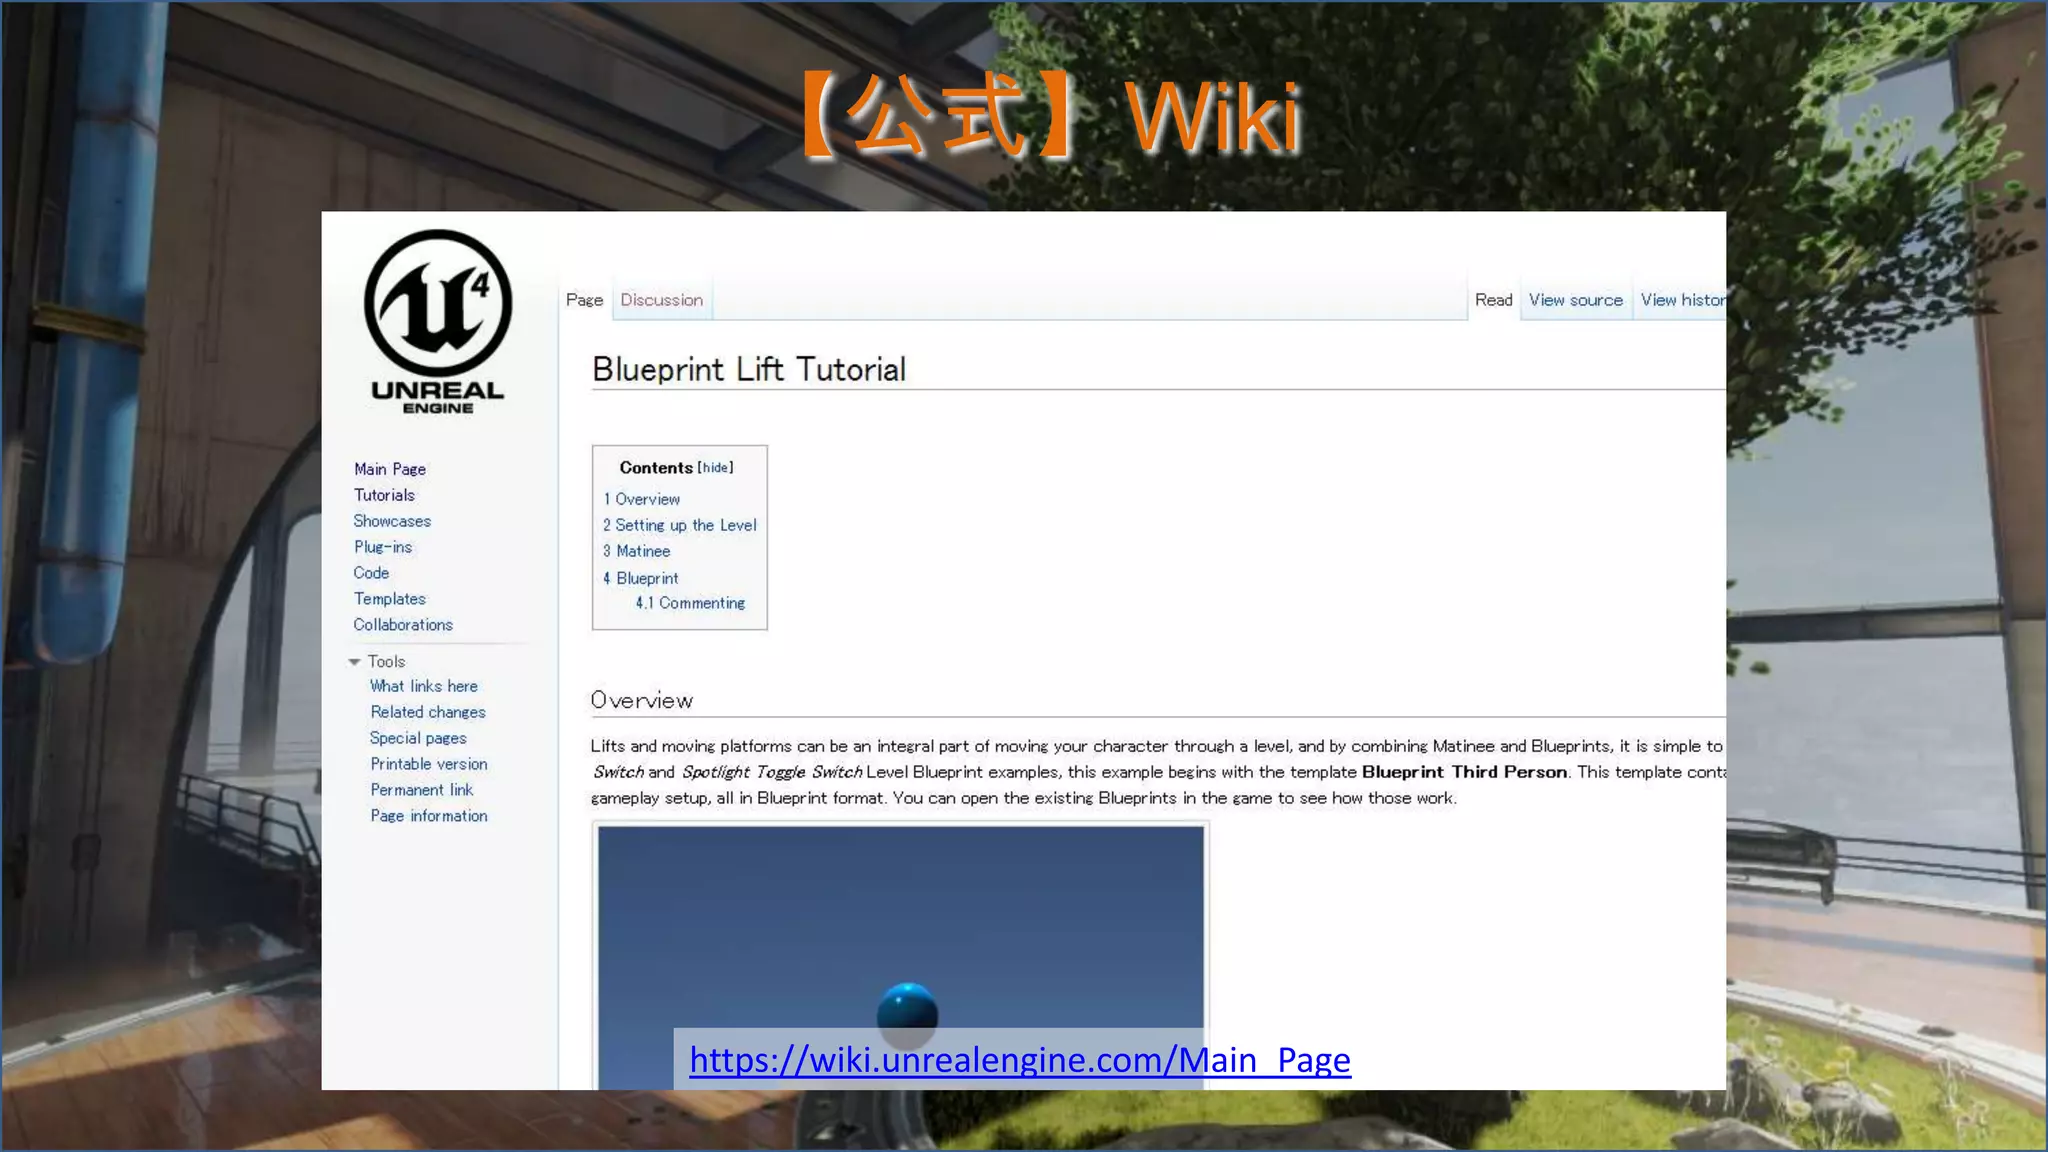Click the Overview section heading
2048x1152 pixels.
pos(642,700)
